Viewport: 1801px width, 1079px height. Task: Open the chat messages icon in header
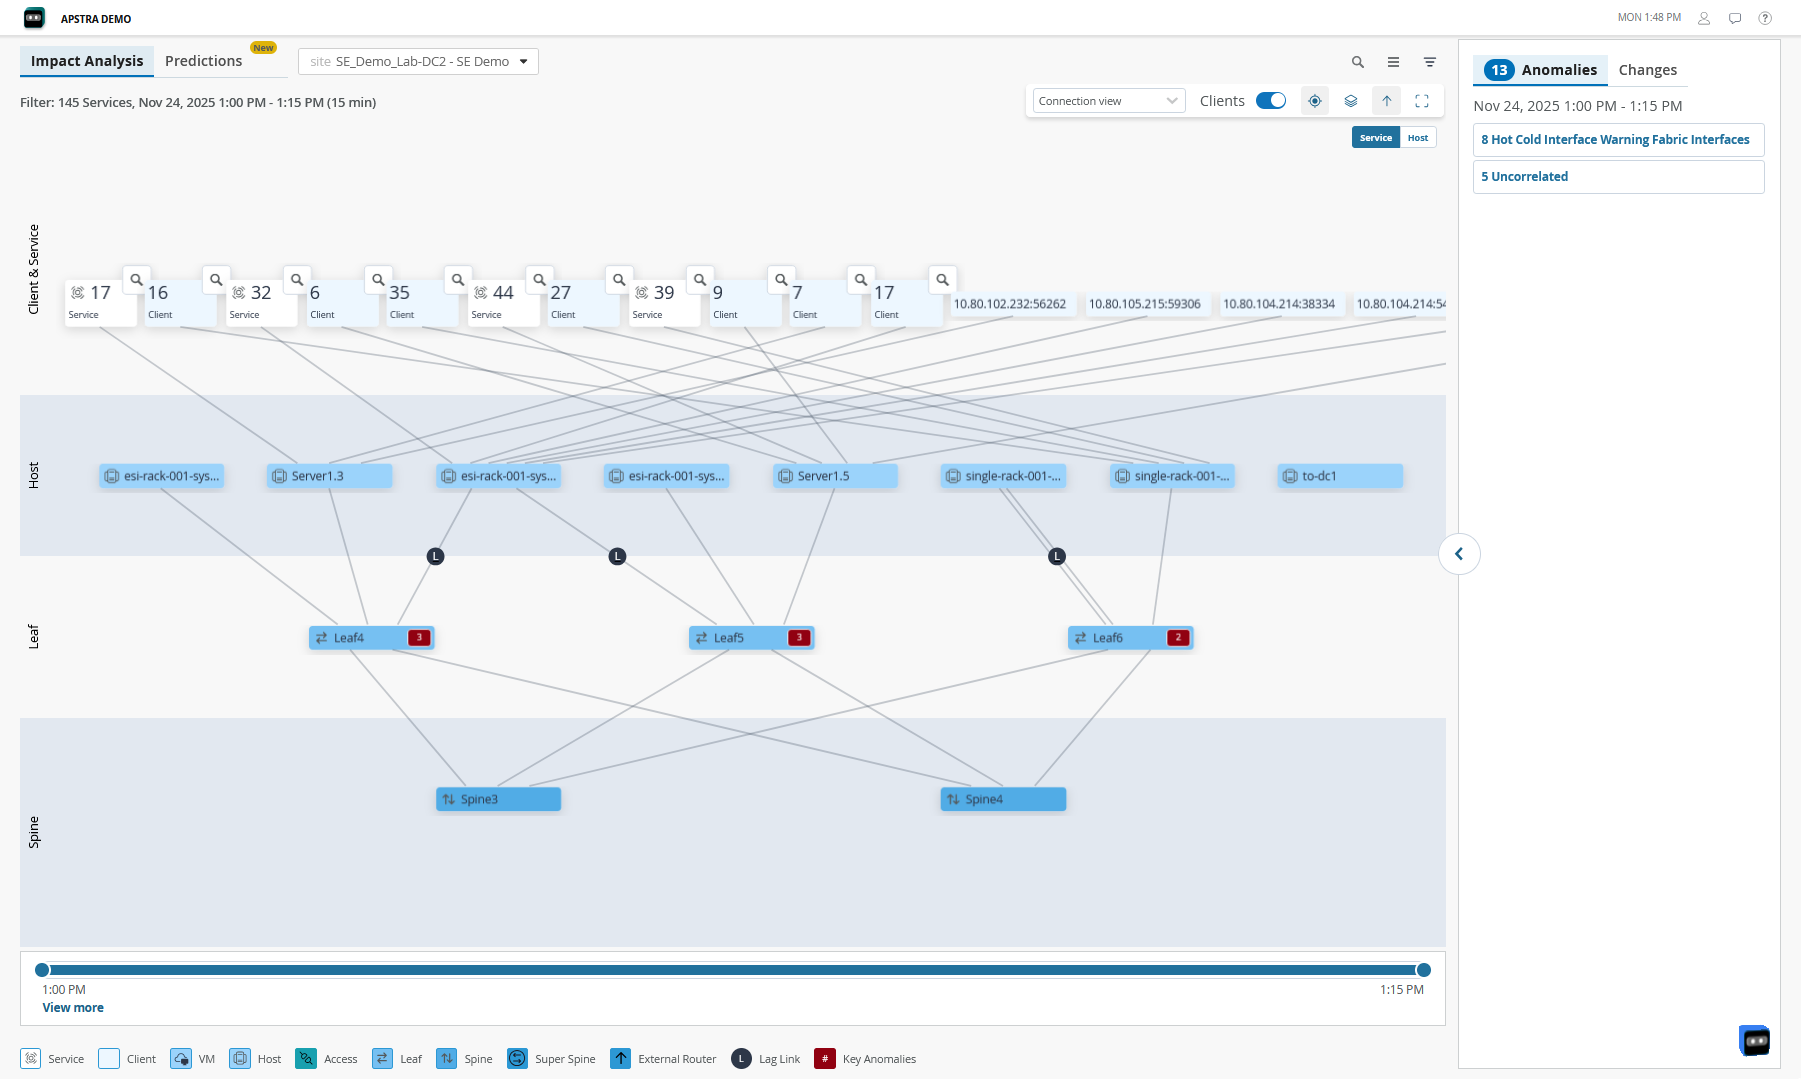click(x=1735, y=18)
